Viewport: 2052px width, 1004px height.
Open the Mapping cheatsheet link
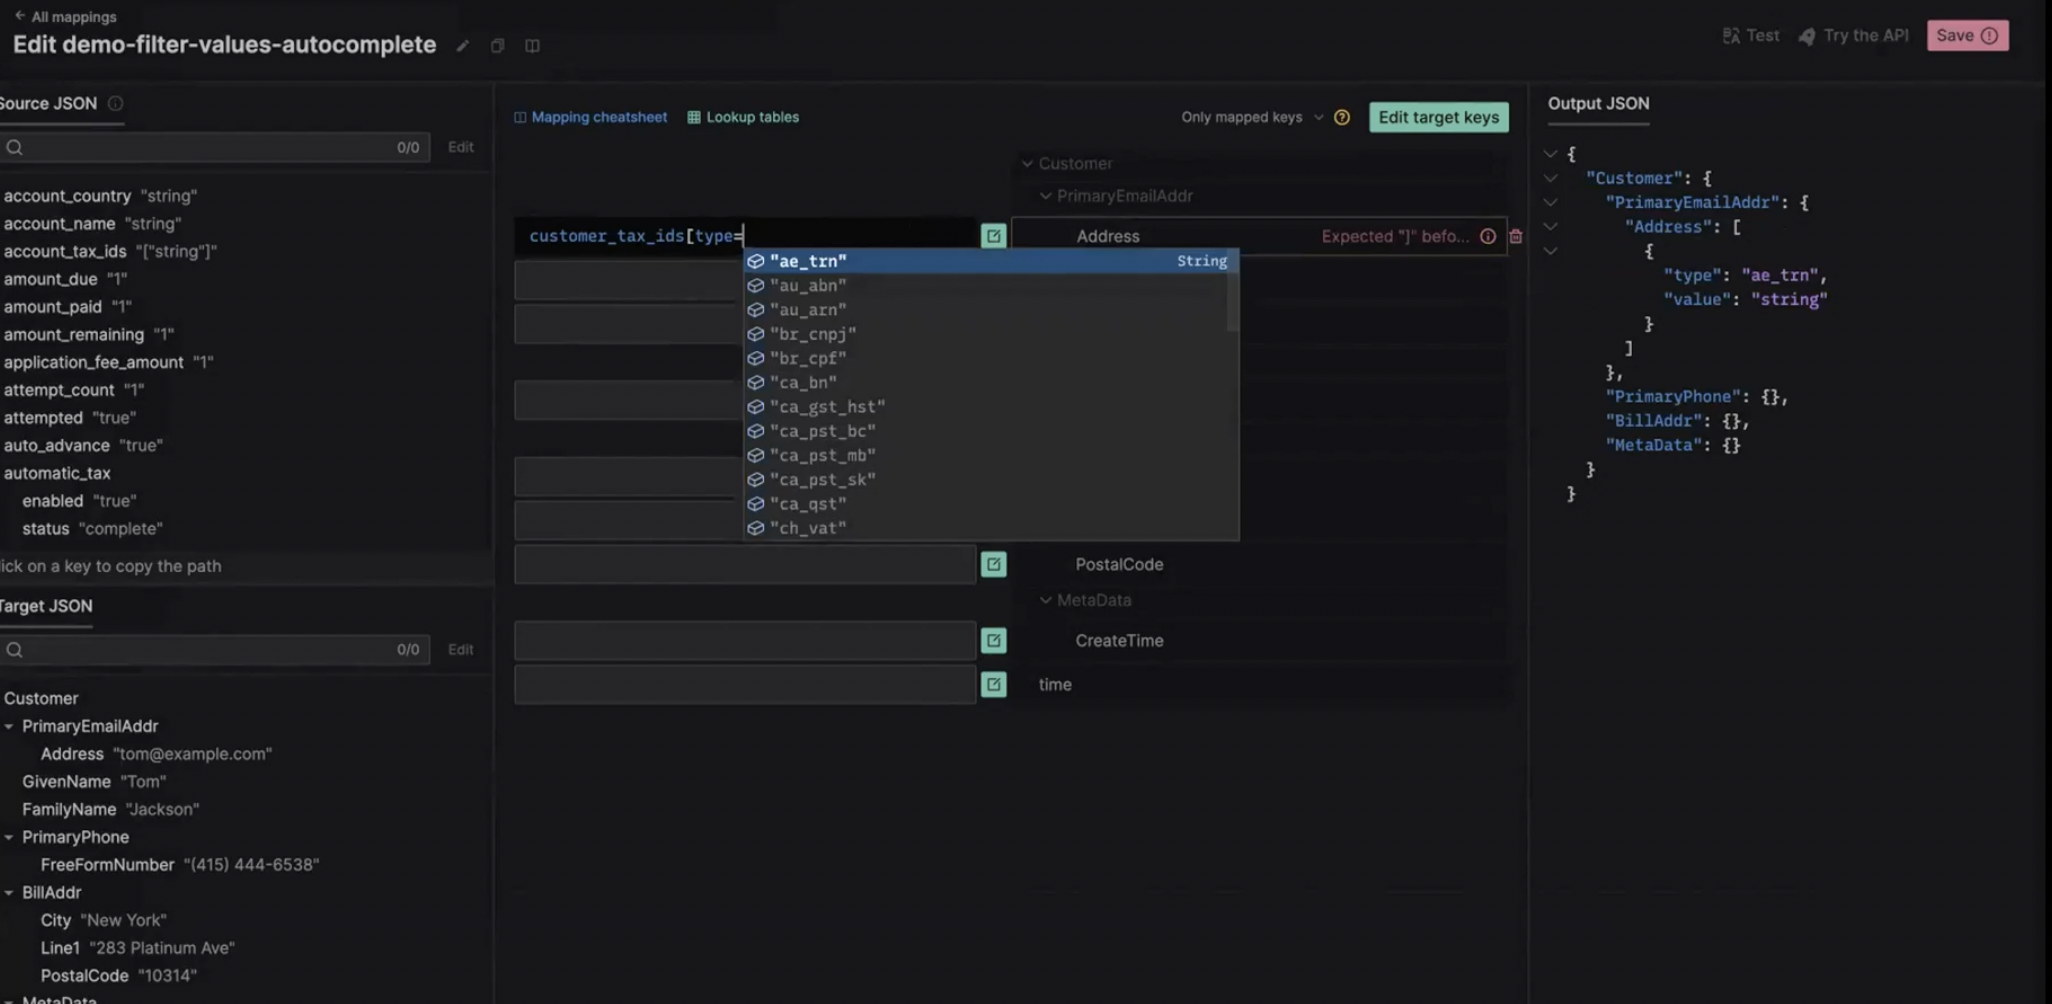click(x=590, y=117)
